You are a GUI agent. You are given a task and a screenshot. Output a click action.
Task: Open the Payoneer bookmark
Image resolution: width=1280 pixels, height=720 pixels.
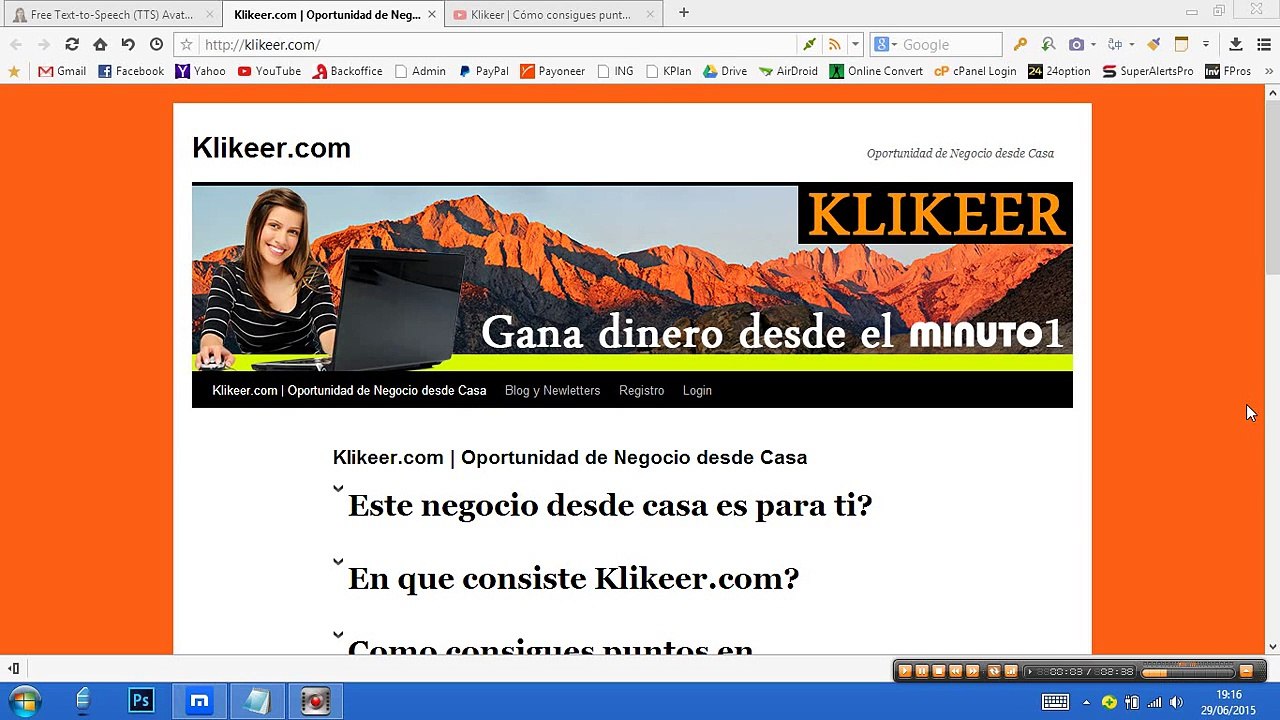click(553, 71)
